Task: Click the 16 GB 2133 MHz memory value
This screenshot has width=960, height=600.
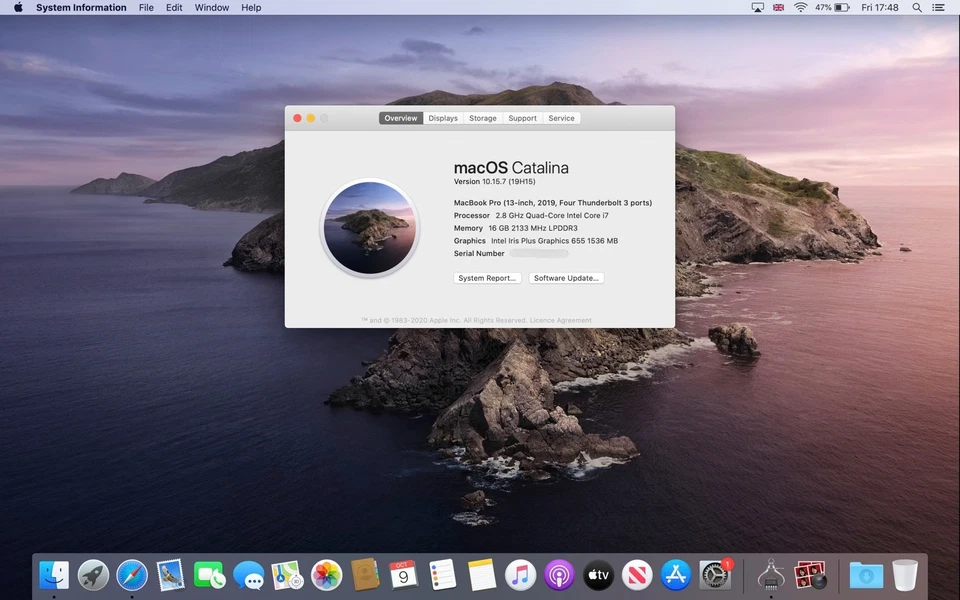Action: (533, 228)
